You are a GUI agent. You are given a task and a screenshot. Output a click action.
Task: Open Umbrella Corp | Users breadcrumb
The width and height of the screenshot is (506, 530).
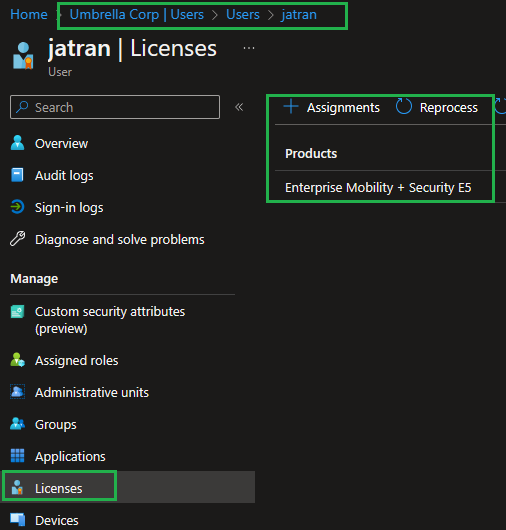(x=137, y=15)
